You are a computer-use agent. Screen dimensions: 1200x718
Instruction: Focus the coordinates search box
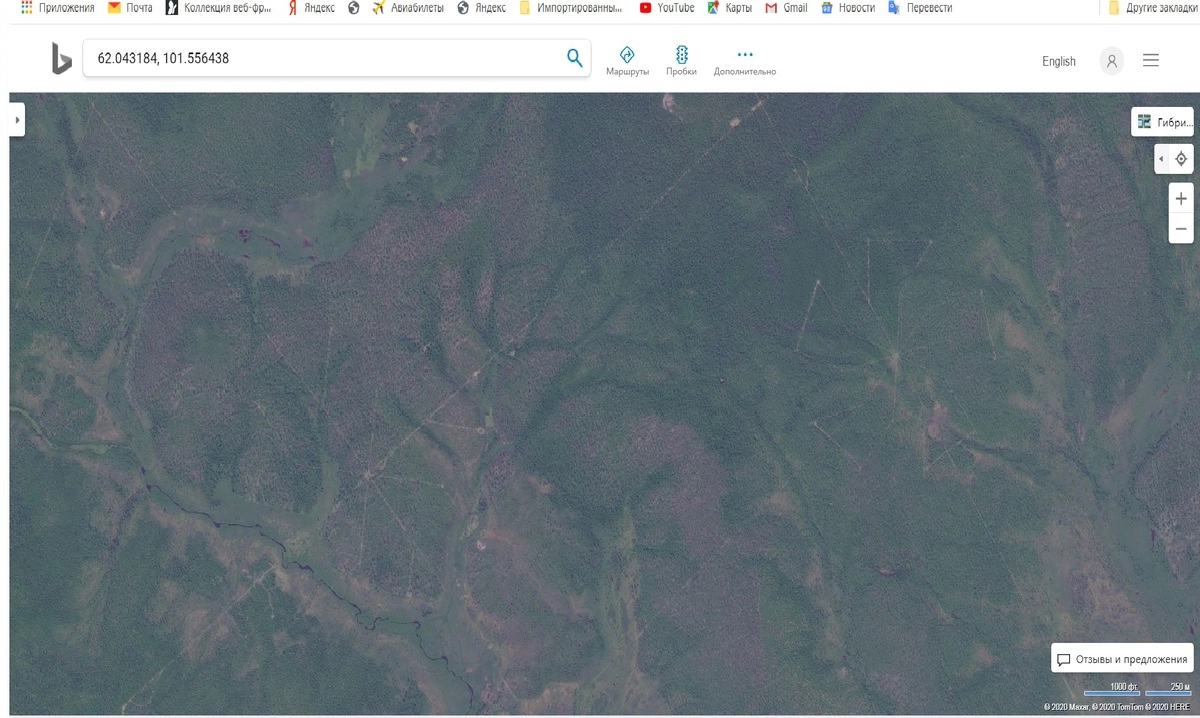point(325,59)
